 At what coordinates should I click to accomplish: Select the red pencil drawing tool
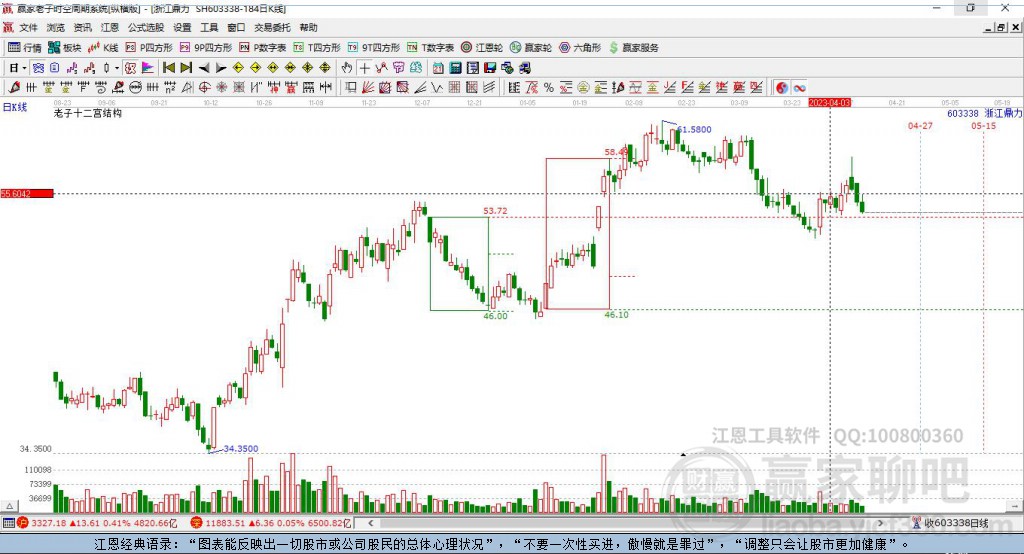(x=14, y=88)
